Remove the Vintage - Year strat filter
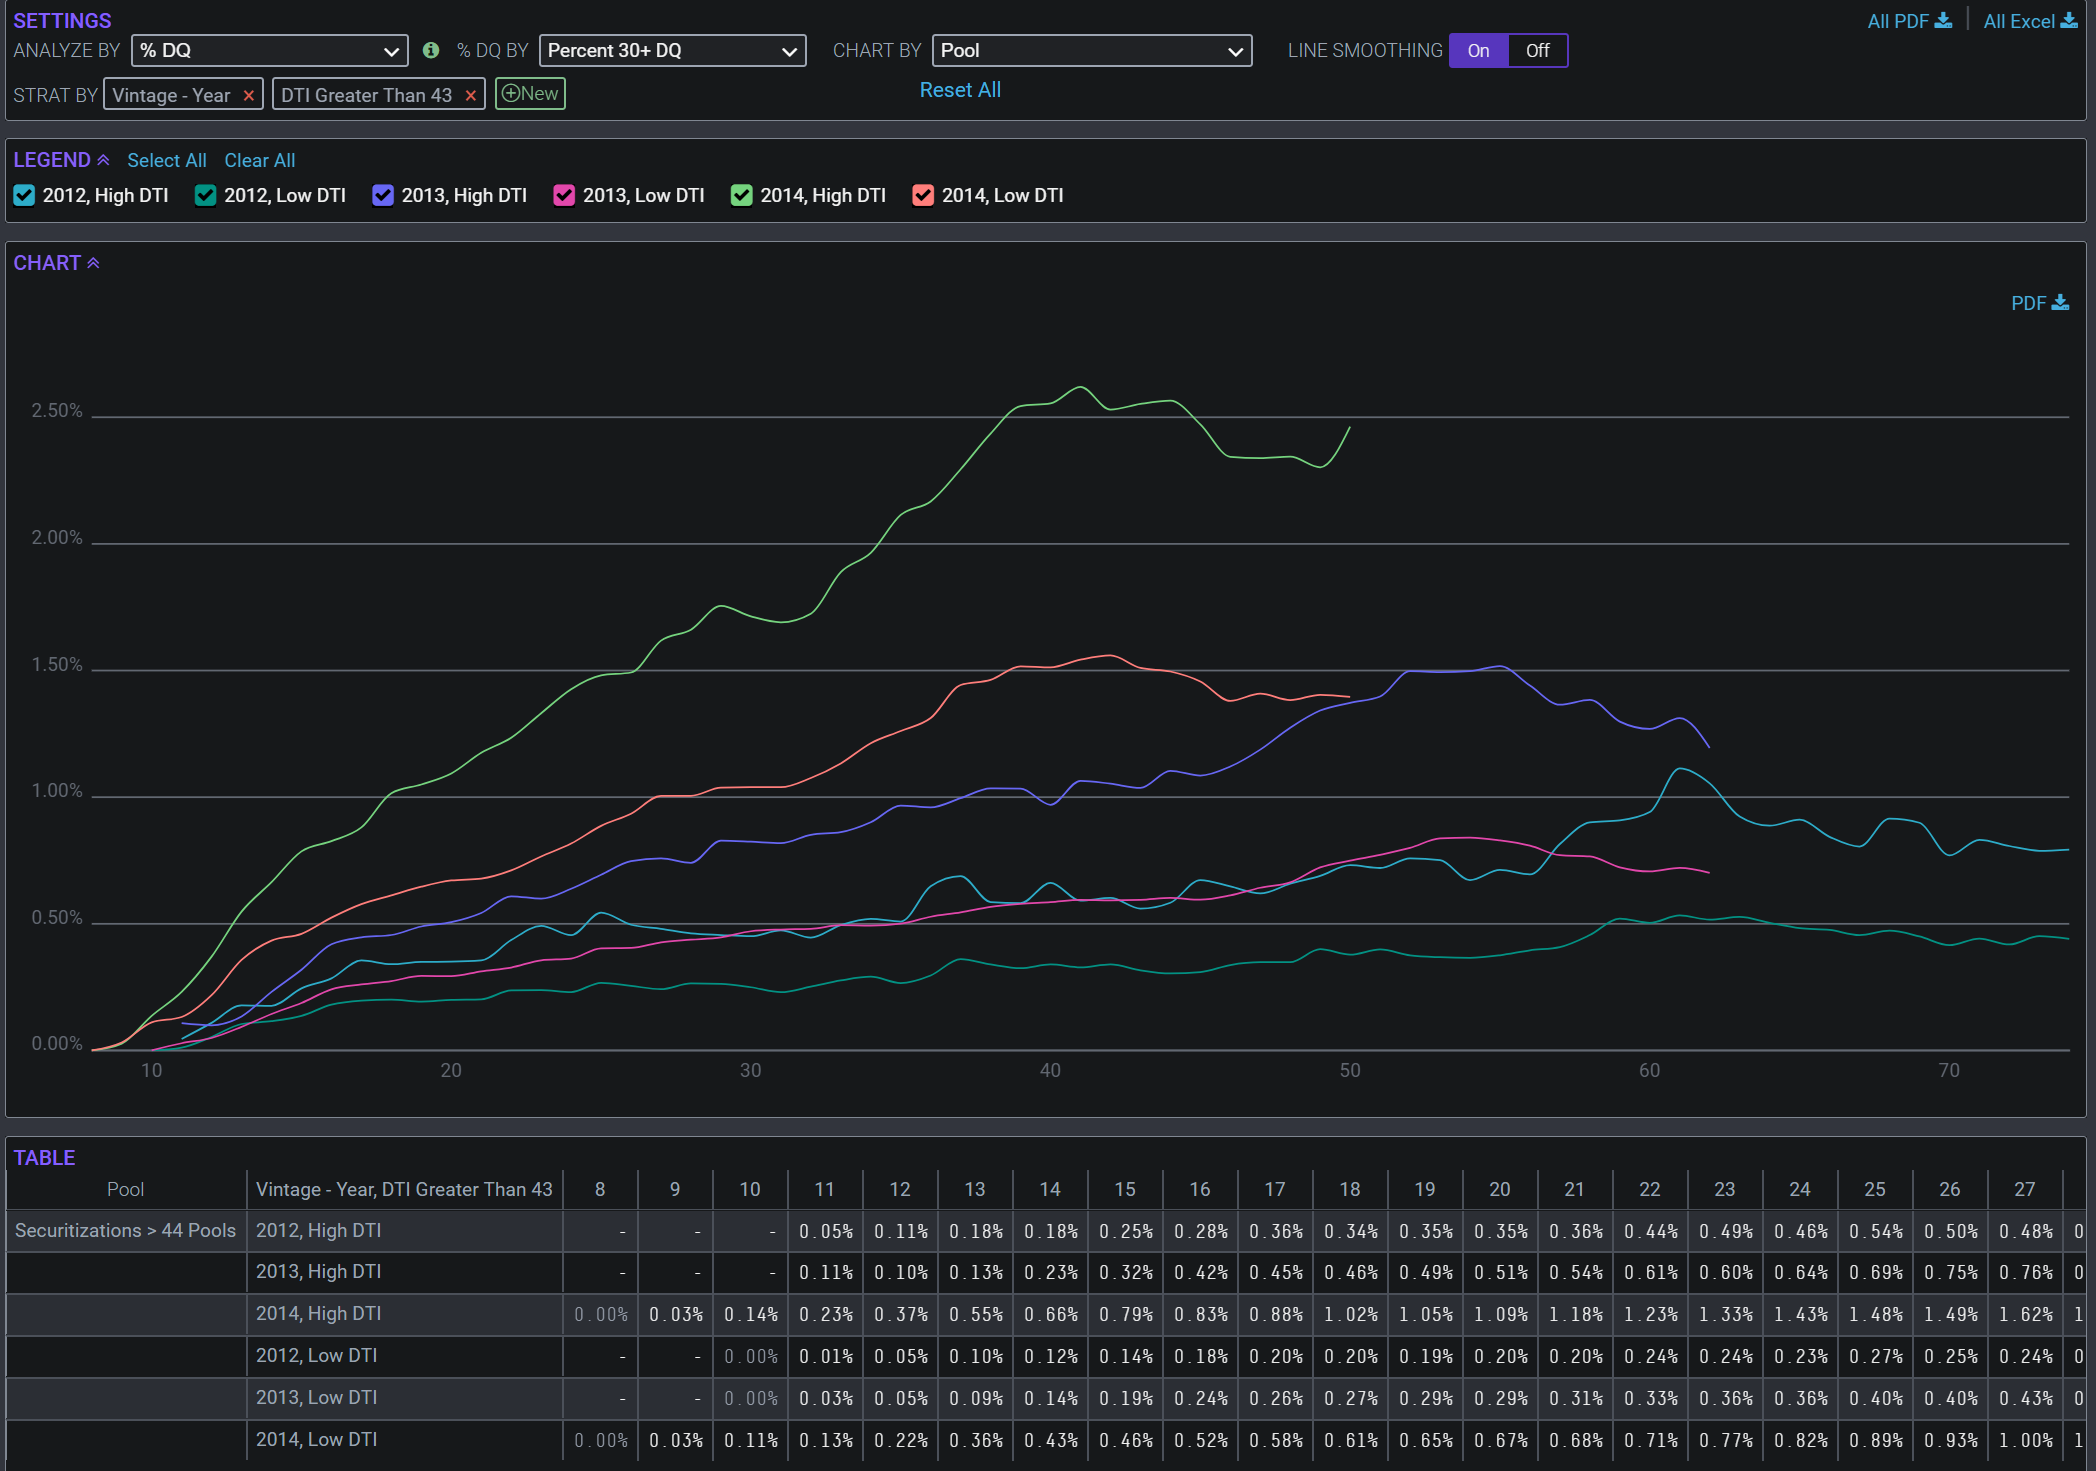The height and width of the screenshot is (1471, 2096). point(249,96)
